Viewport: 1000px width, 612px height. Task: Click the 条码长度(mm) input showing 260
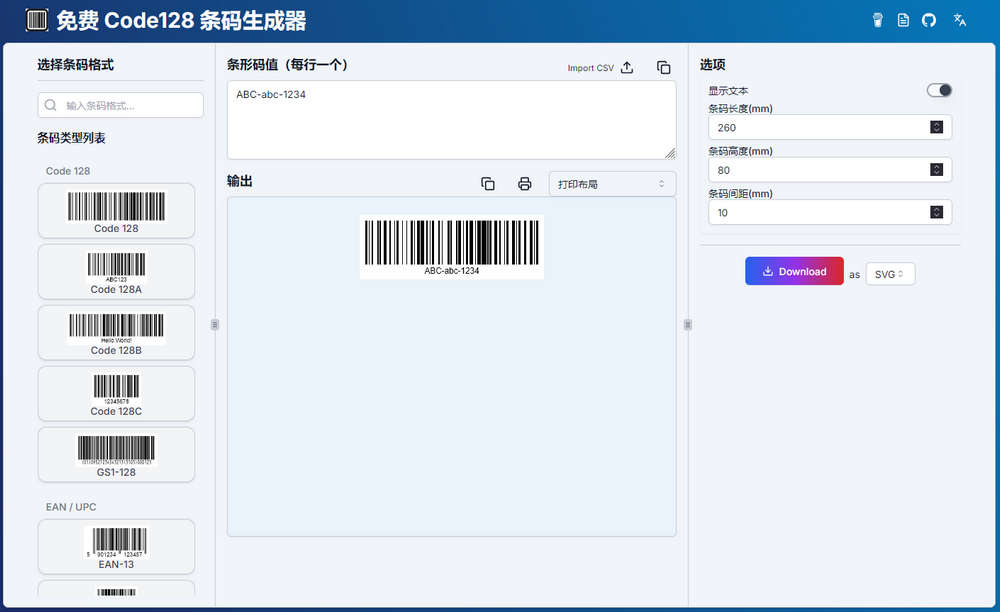click(x=830, y=128)
